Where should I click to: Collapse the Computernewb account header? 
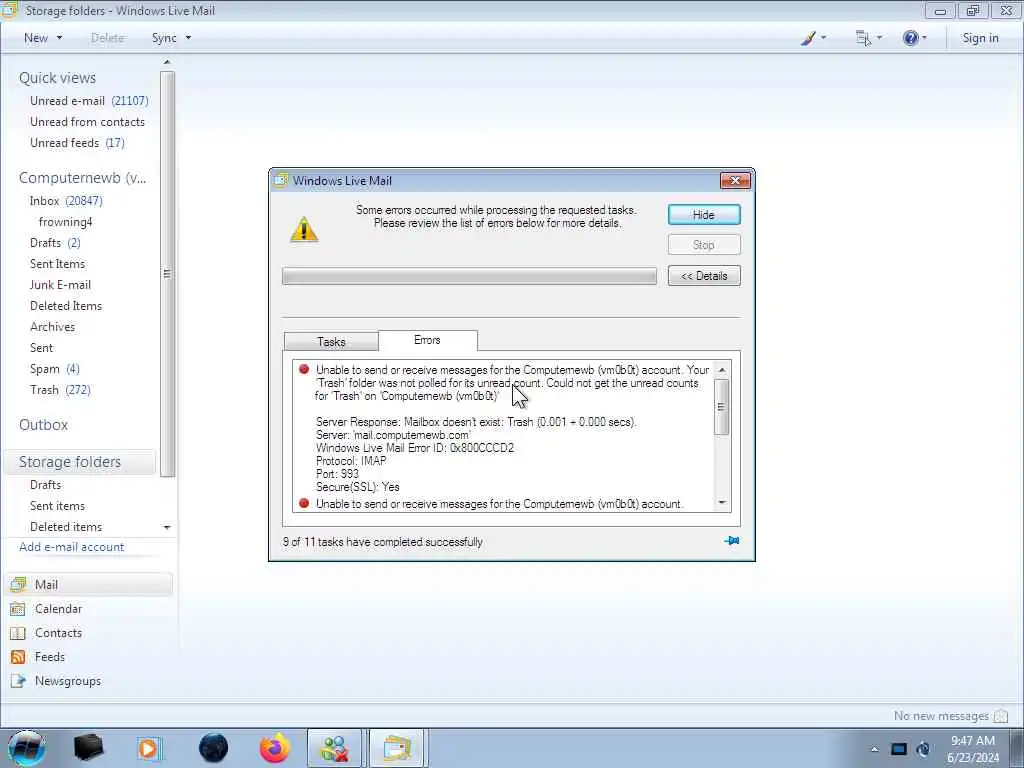82,178
